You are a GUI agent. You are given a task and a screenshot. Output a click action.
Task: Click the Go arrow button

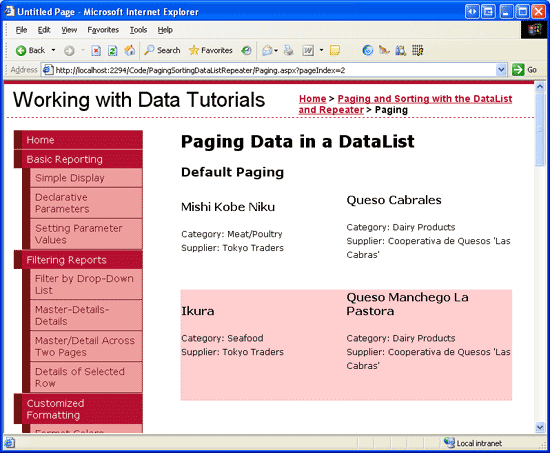point(524,70)
